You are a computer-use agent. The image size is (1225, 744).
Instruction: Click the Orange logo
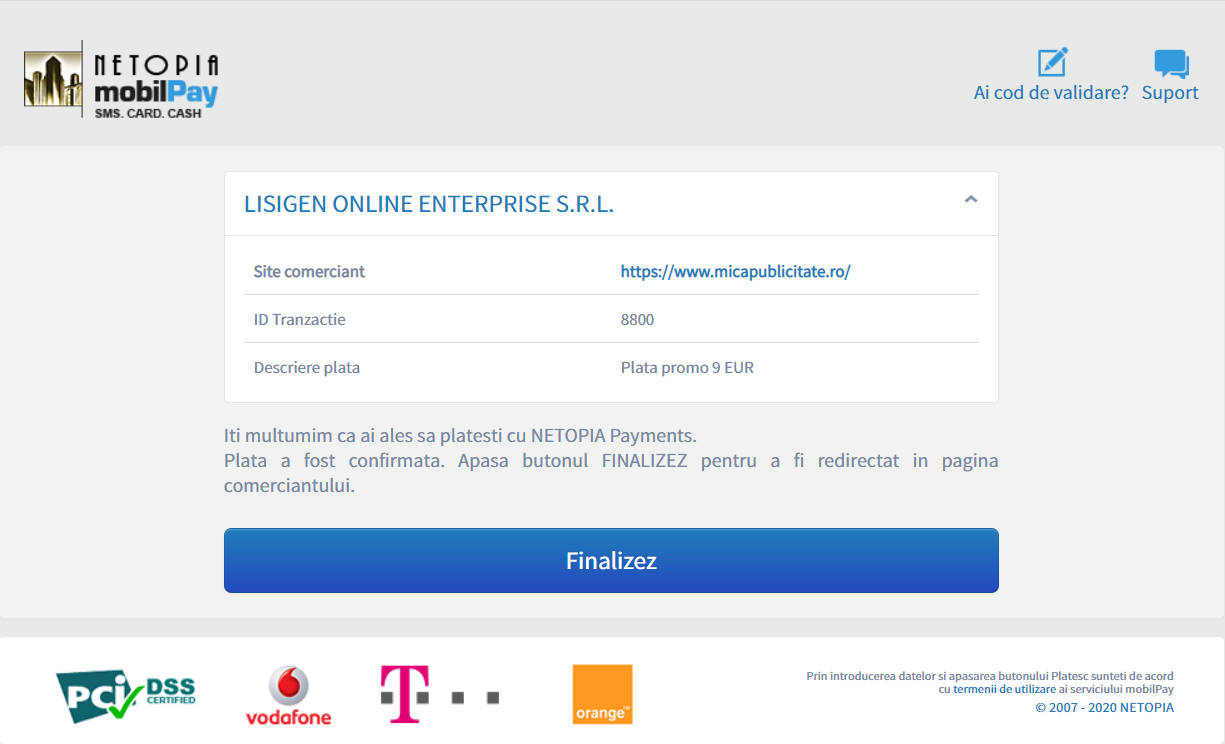603,694
